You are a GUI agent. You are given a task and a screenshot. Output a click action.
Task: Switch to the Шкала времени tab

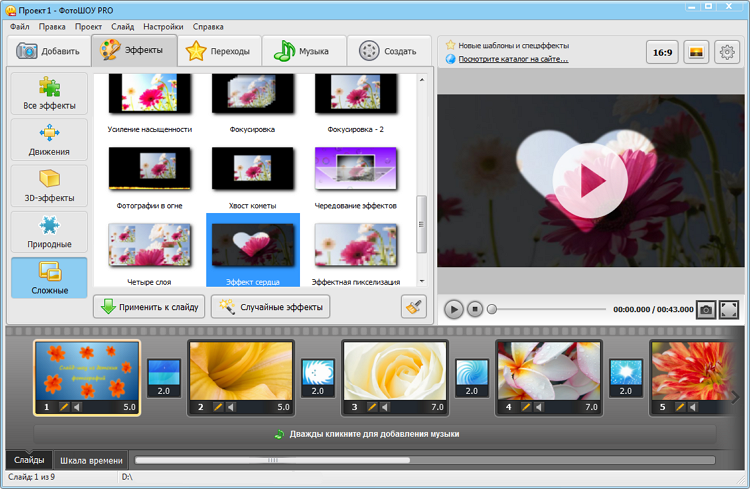[91, 460]
